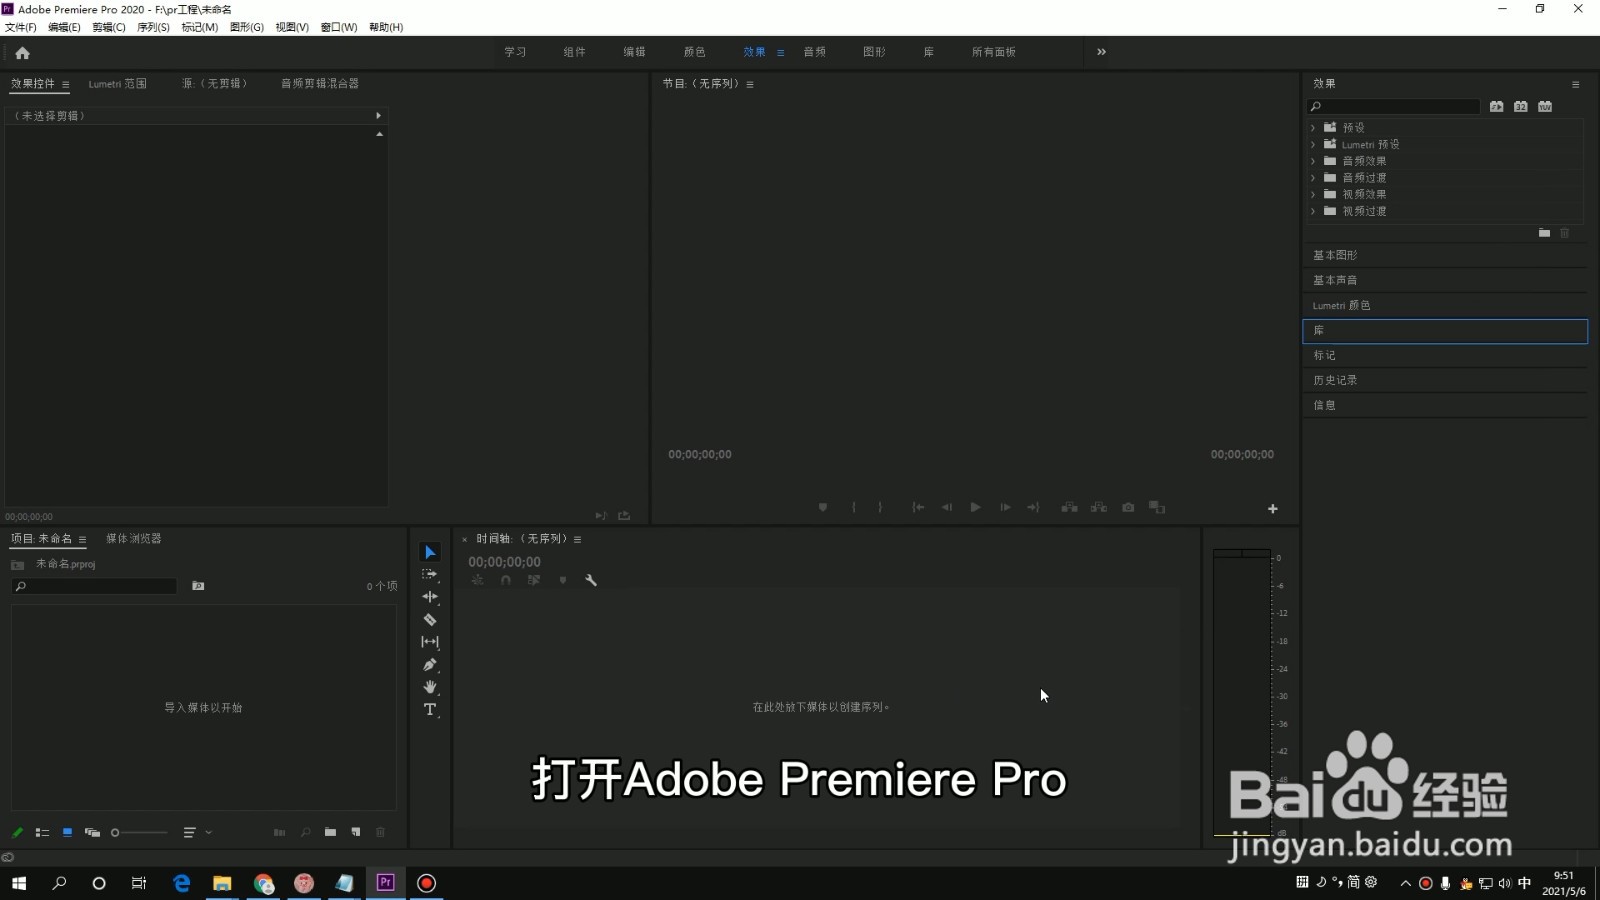Filter by YUV effects icon

(1545, 107)
